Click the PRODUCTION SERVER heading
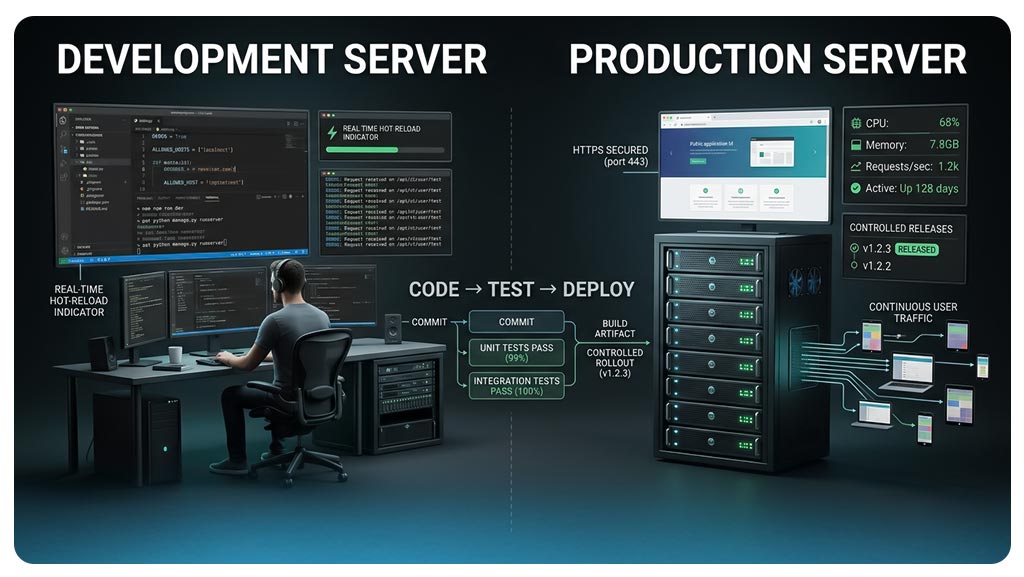The height and width of the screenshot is (577, 1024). pyautogui.click(x=767, y=59)
